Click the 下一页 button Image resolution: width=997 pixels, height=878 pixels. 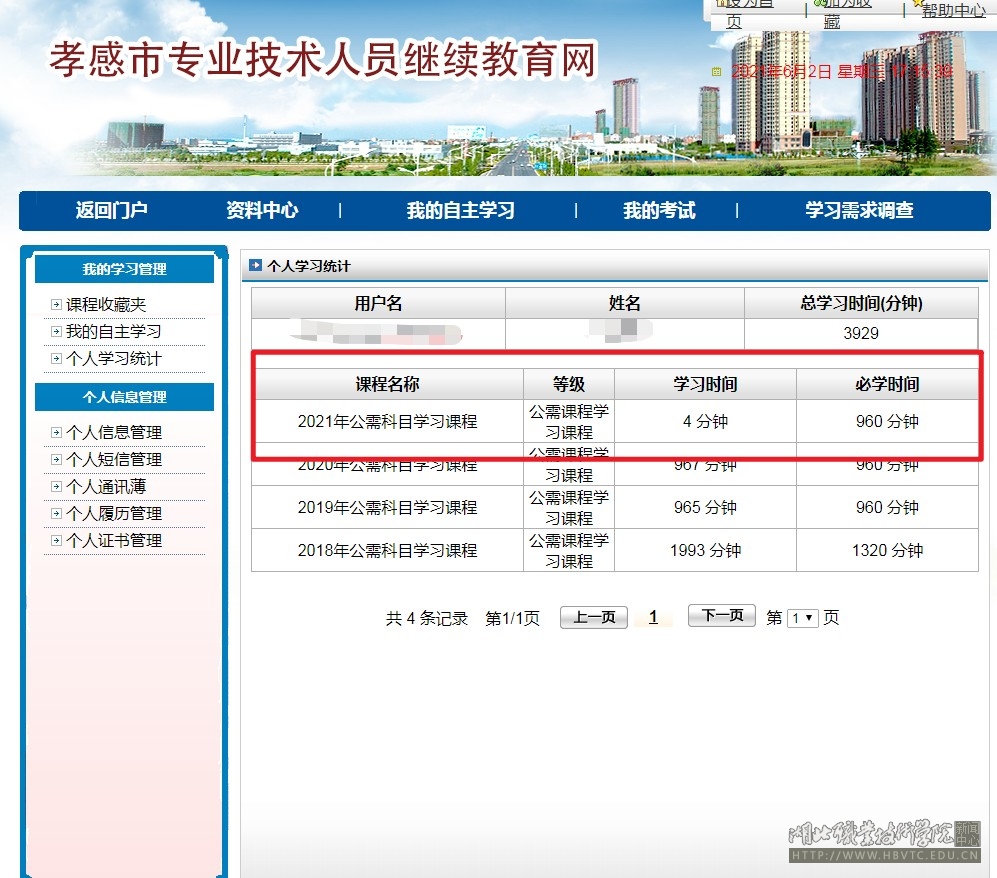pyautogui.click(x=721, y=616)
